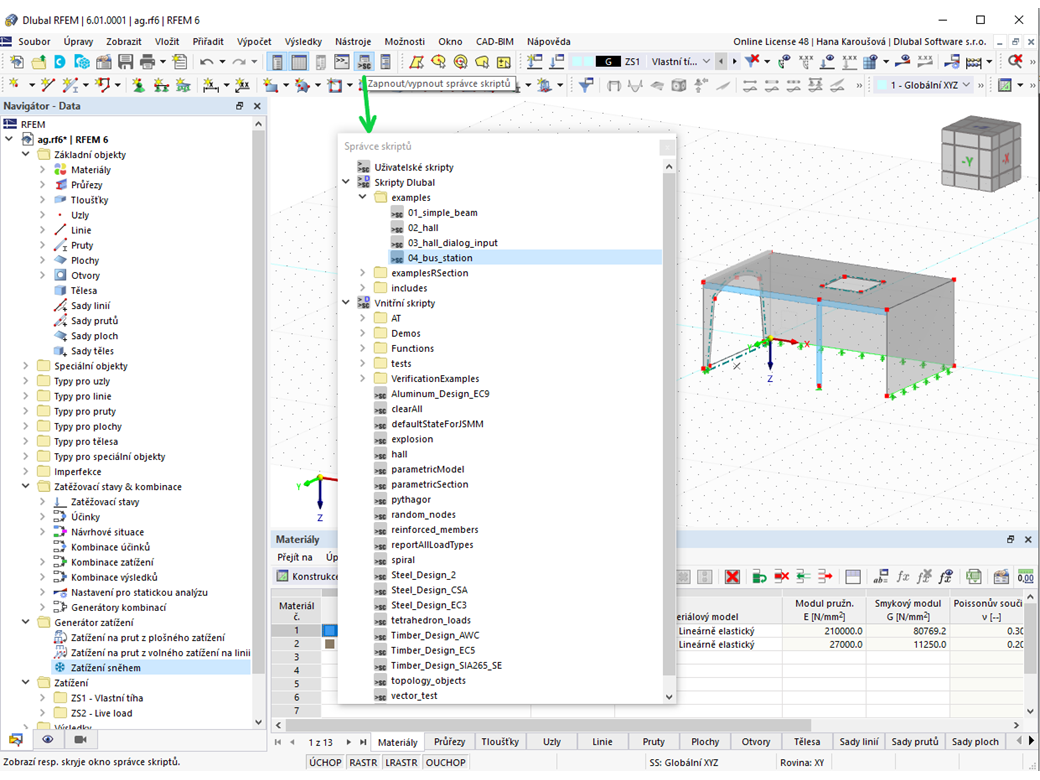Open the Výpočet menu

click(254, 41)
